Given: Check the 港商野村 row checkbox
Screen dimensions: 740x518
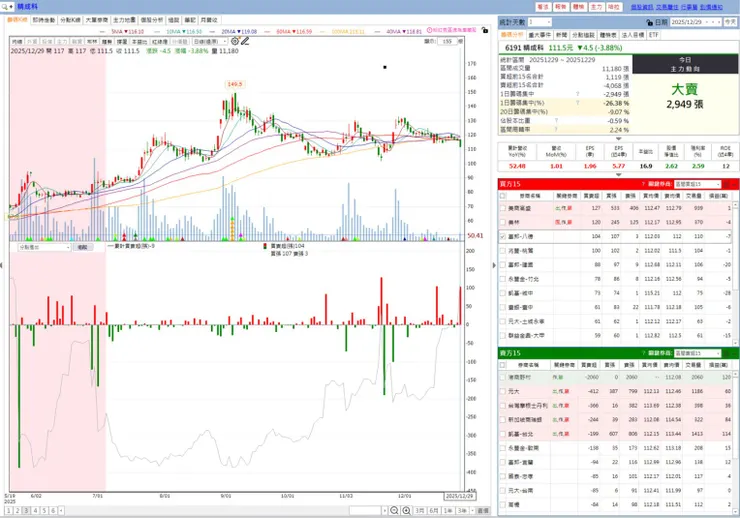Looking at the screenshot, I should coord(503,377).
